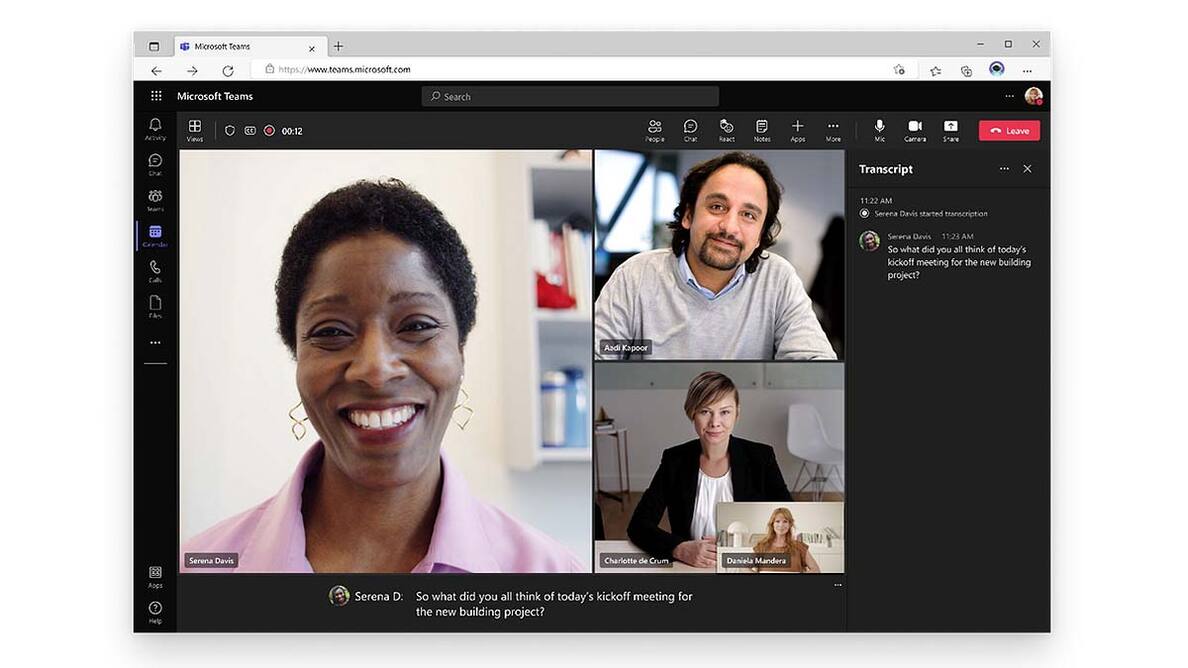Viewport: 1188px width, 668px height.
Task: Open the Activity bell in sidebar
Action: tap(155, 128)
